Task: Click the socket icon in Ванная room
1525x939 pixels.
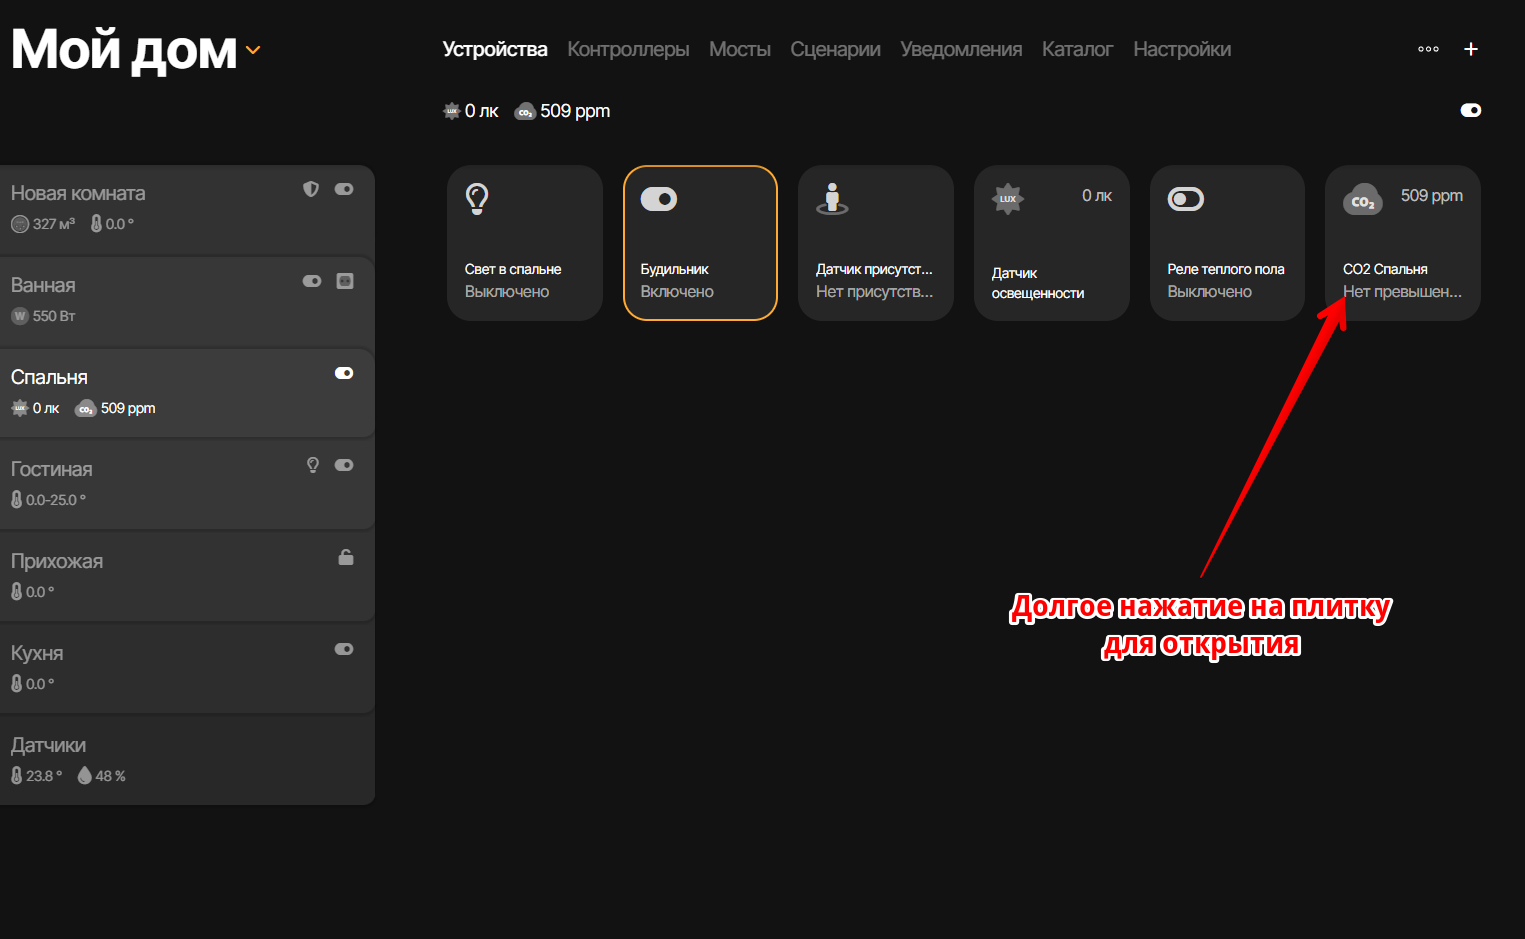Action: pos(345,281)
